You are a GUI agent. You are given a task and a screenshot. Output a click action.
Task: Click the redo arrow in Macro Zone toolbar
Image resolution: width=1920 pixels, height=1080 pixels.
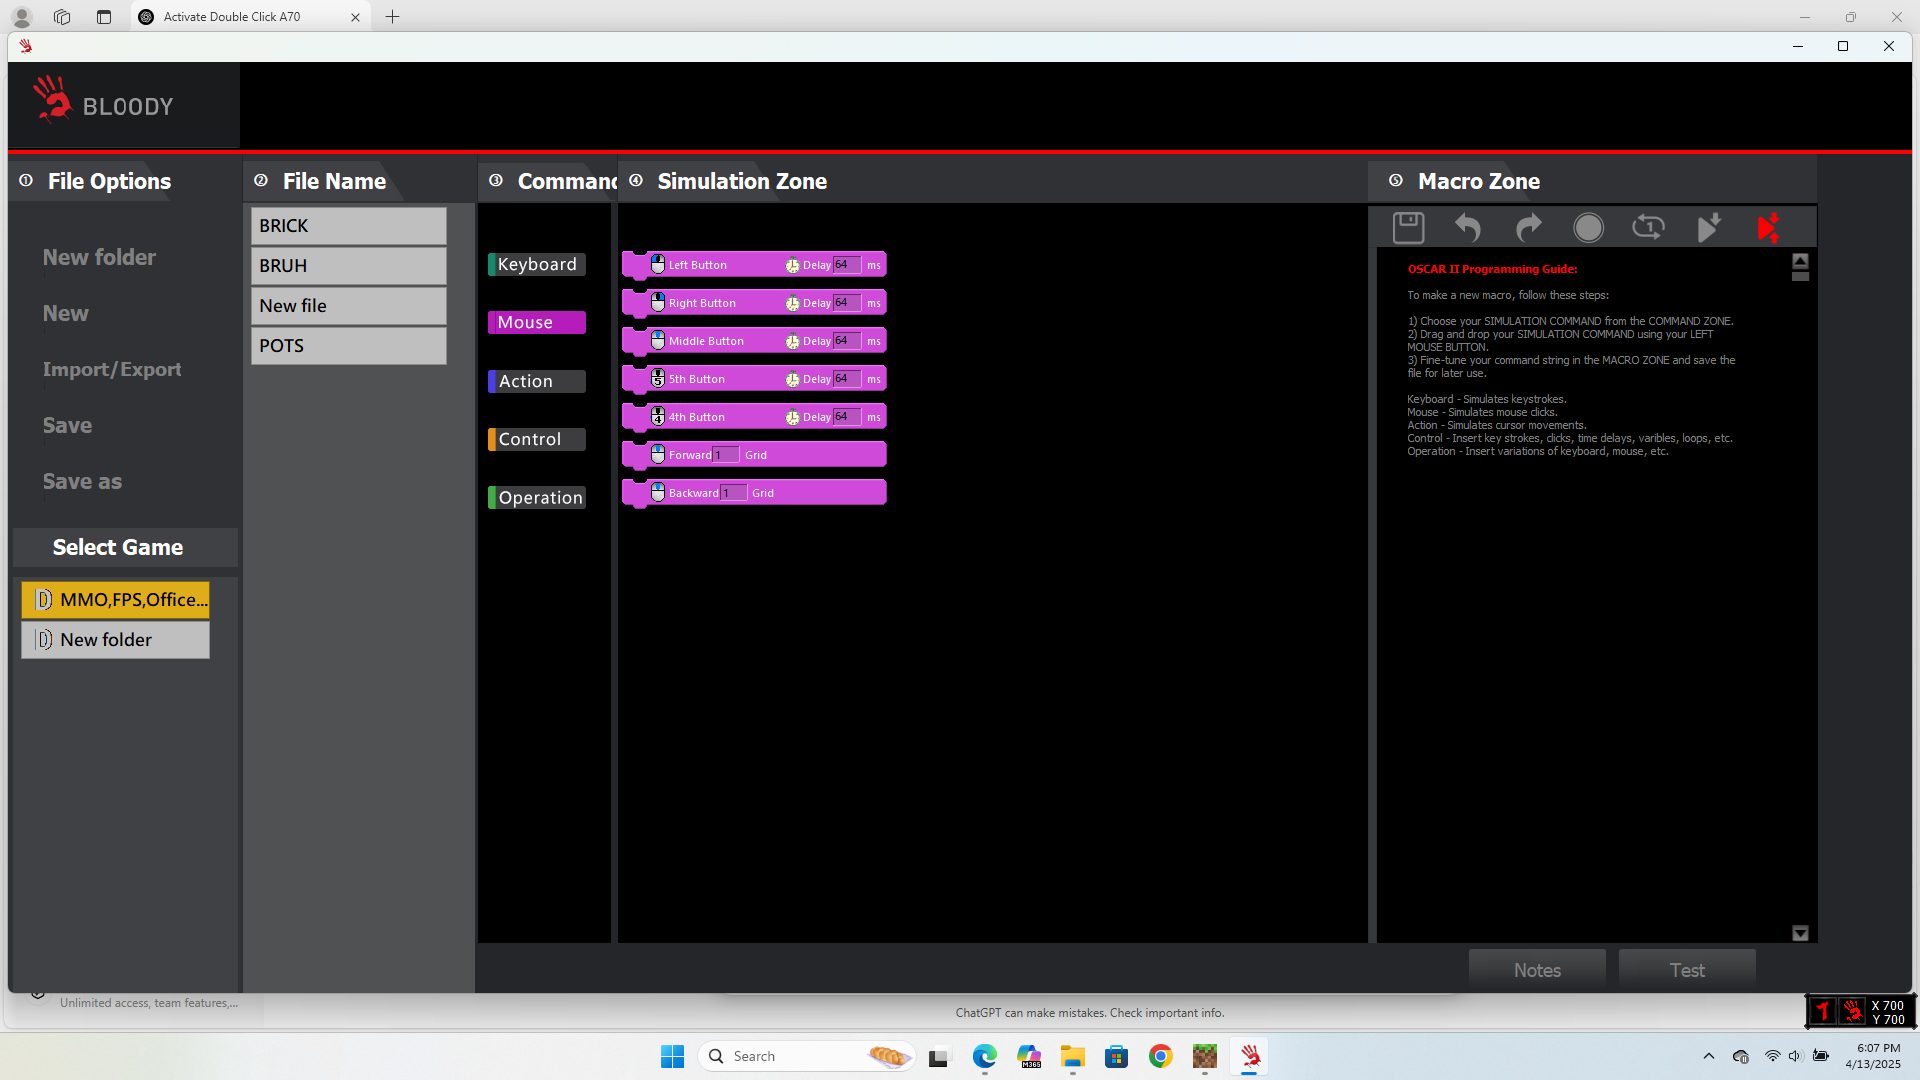[1528, 228]
